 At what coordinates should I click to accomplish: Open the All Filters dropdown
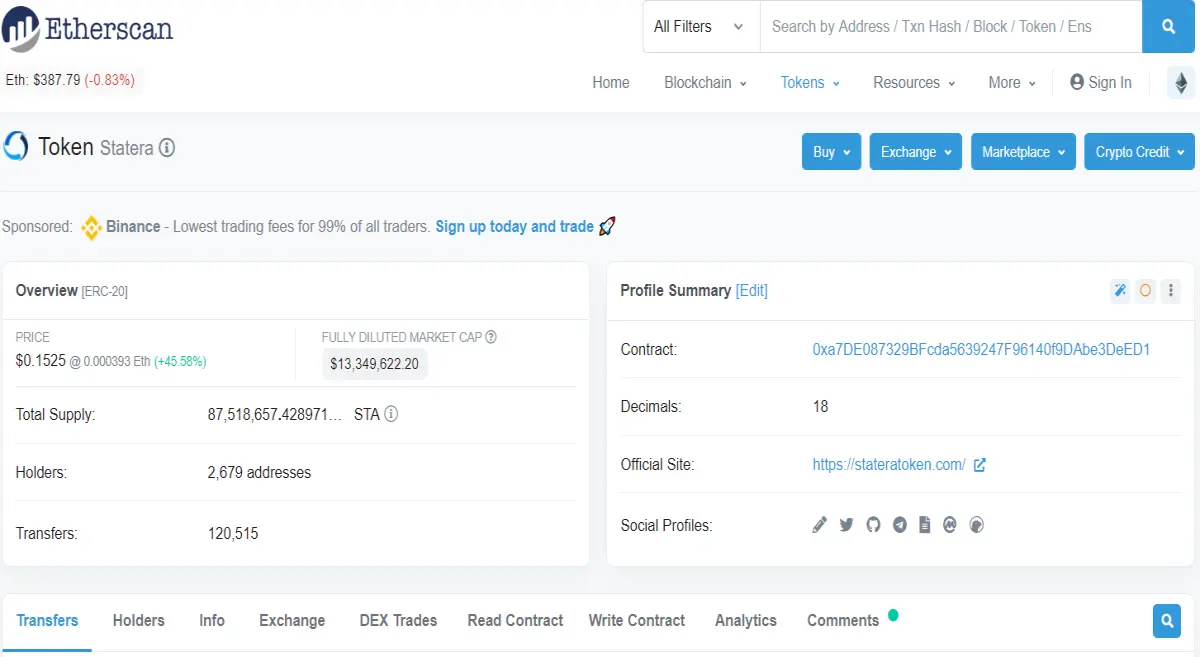pyautogui.click(x=701, y=27)
